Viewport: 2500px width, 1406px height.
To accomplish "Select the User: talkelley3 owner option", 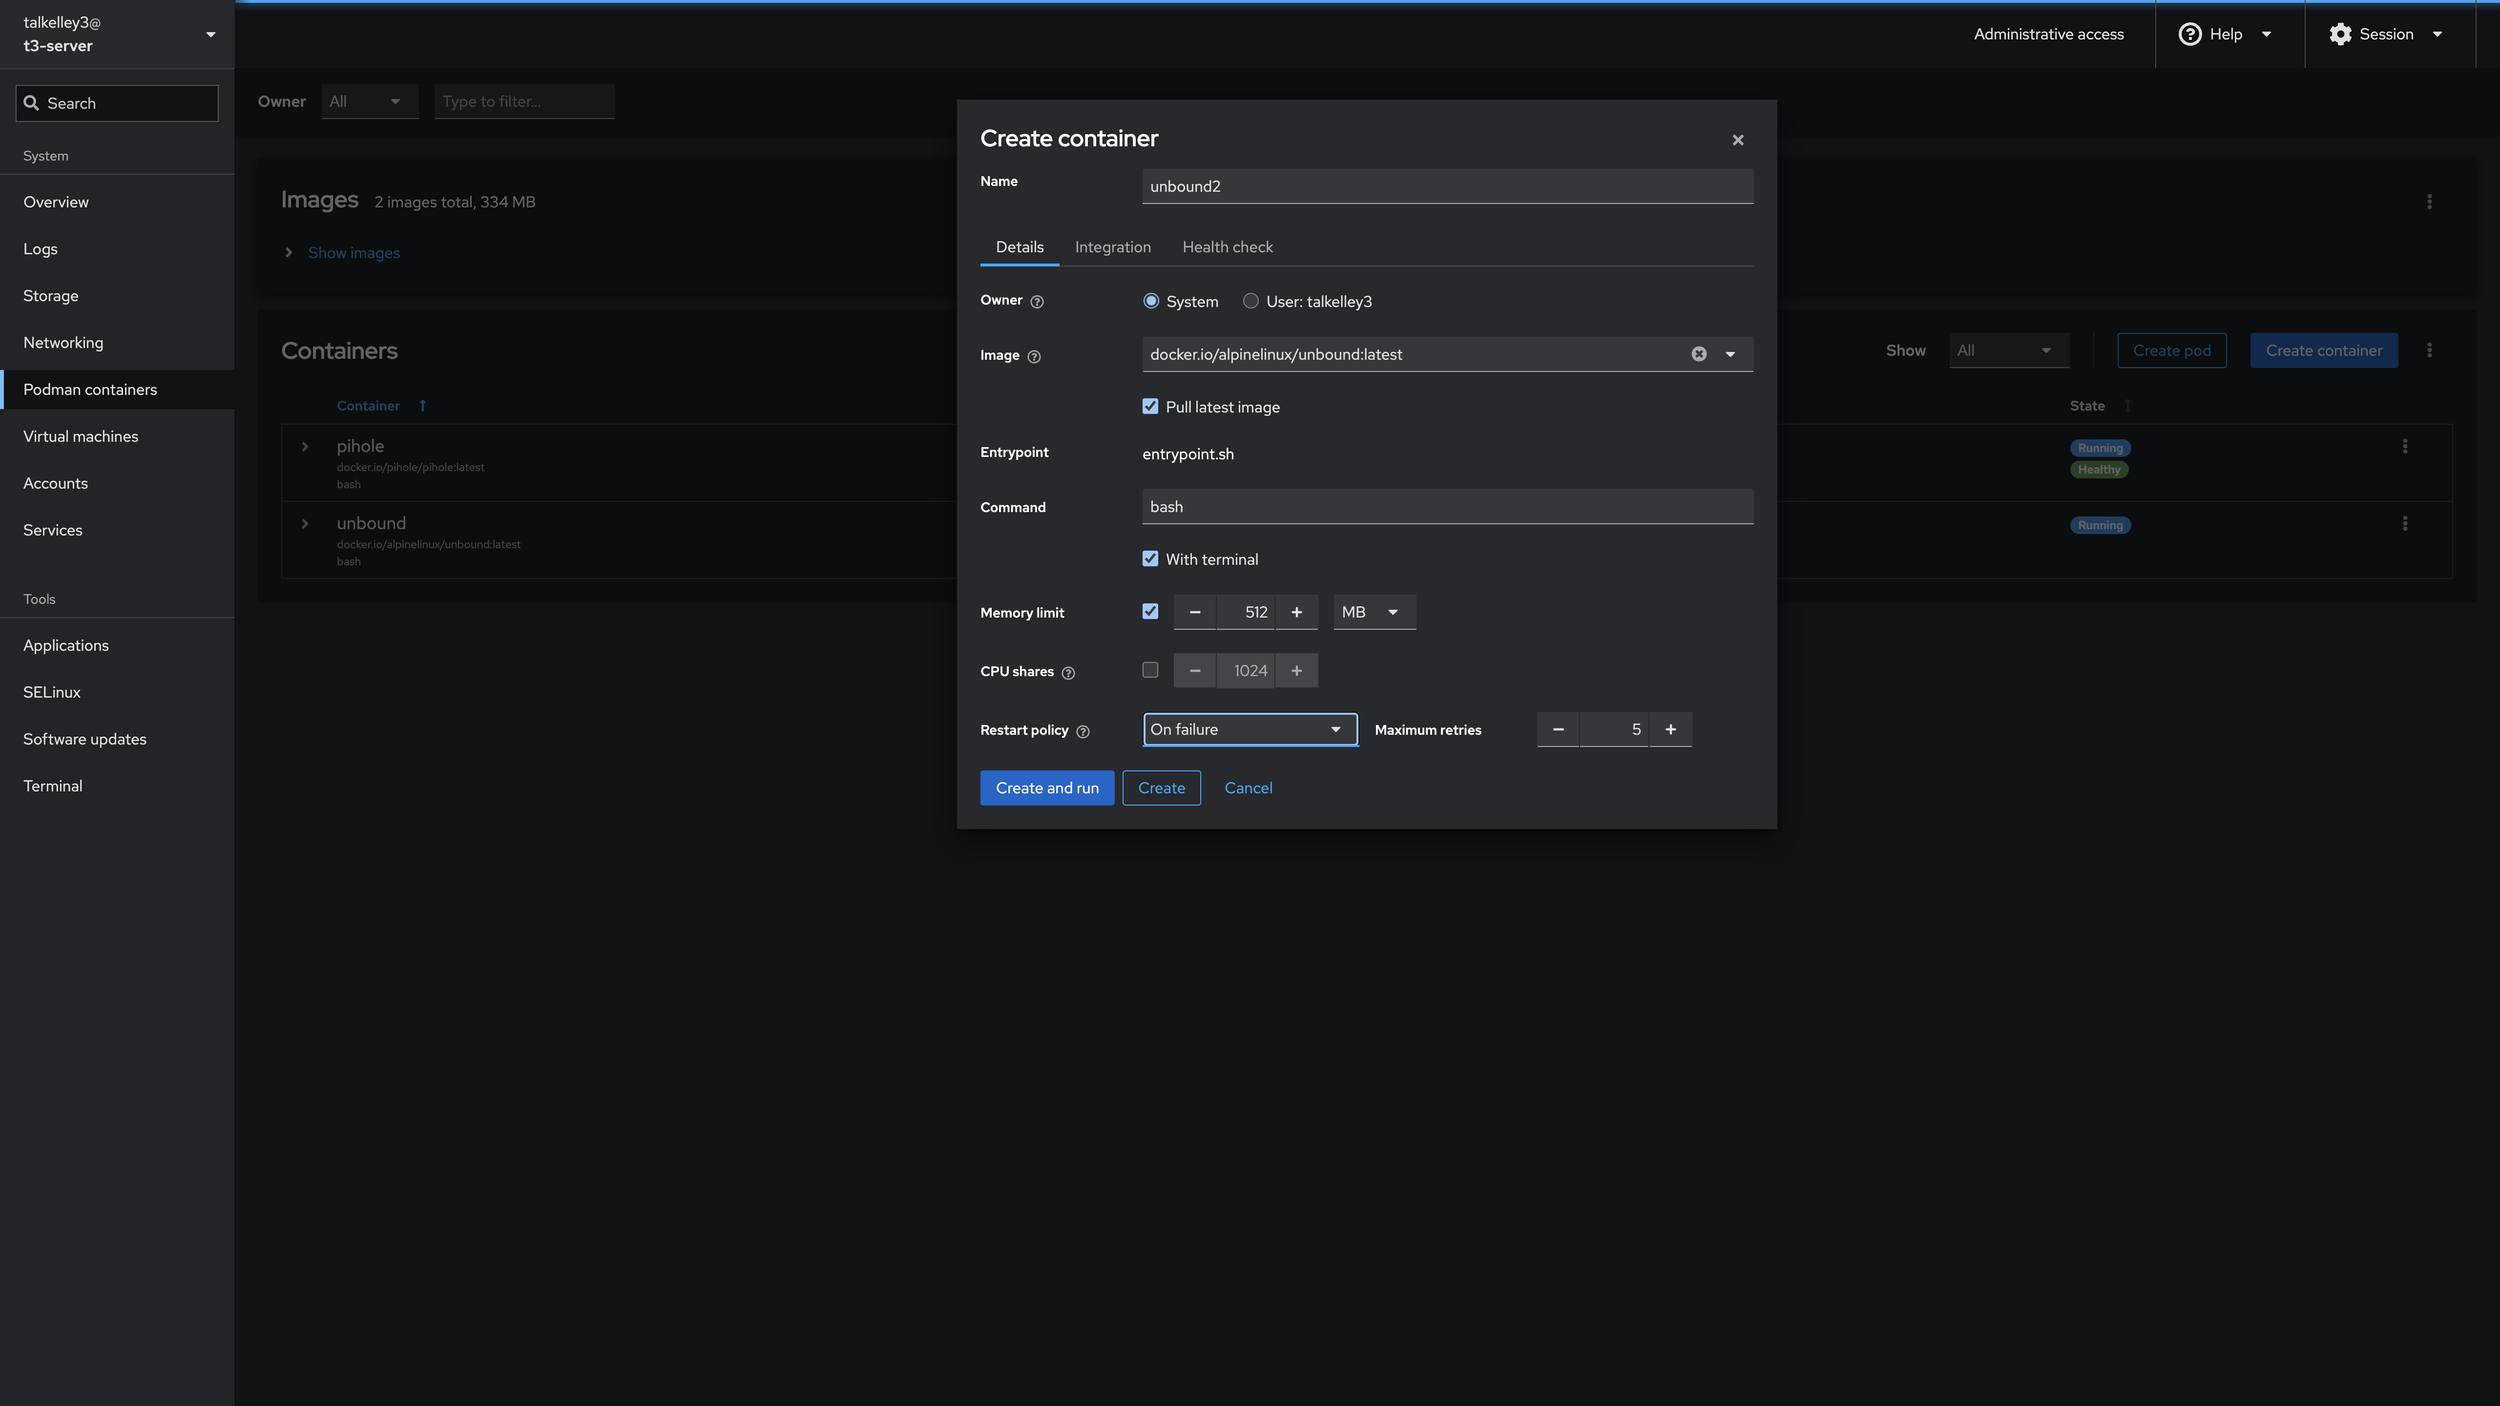I will pyautogui.click(x=1250, y=301).
